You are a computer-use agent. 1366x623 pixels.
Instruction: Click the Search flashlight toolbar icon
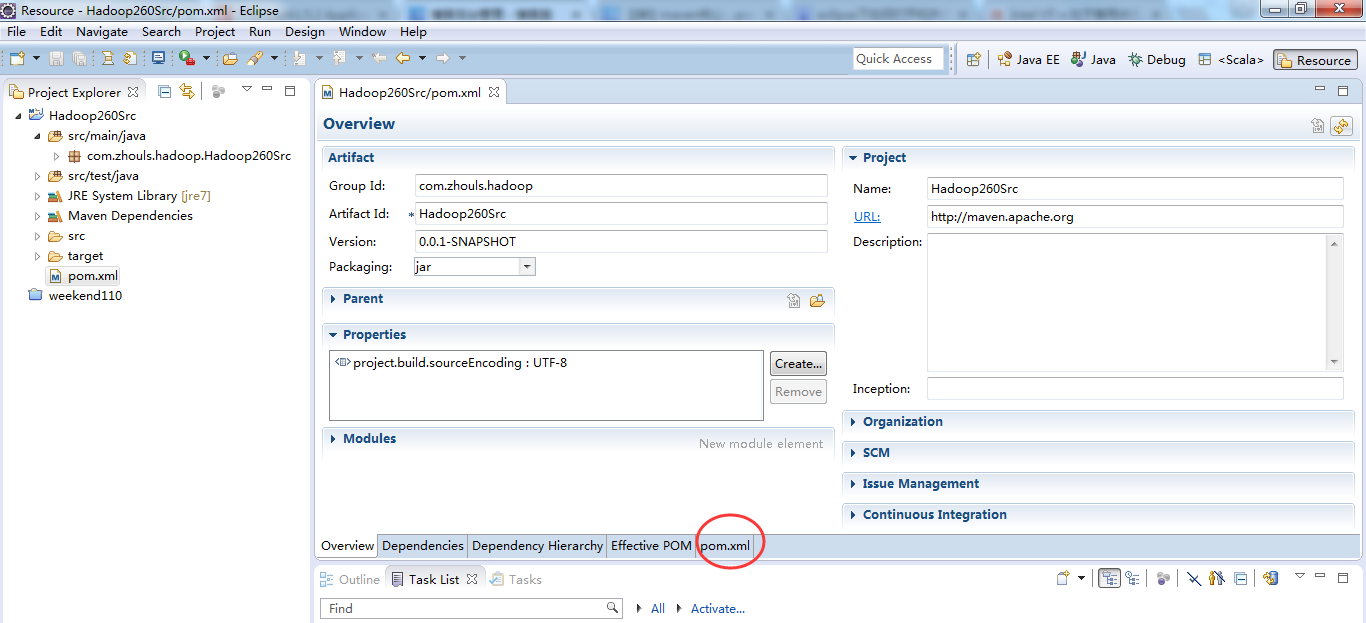pos(255,59)
